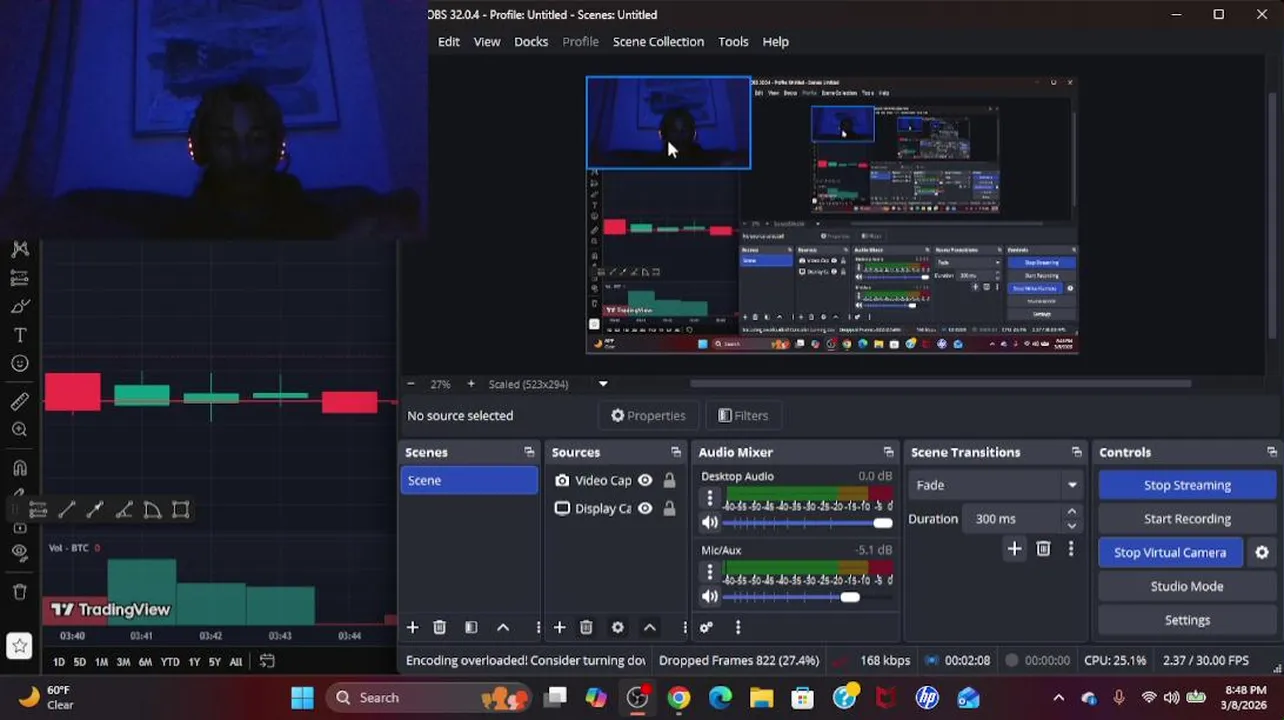Click Stop Streaming button
This screenshot has width=1284, height=720.
click(x=1187, y=485)
